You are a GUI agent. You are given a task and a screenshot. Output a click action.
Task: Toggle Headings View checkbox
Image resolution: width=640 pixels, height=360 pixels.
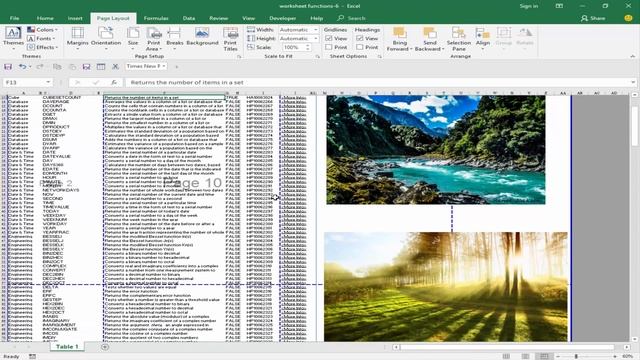[360, 38]
